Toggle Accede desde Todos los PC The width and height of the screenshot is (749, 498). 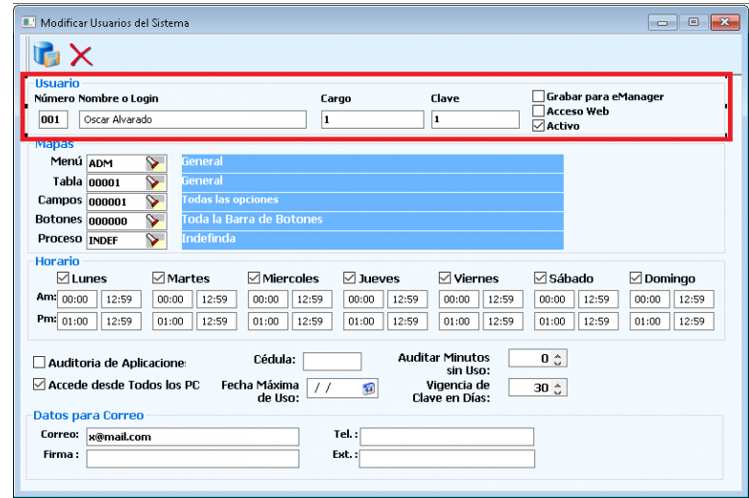pos(40,384)
